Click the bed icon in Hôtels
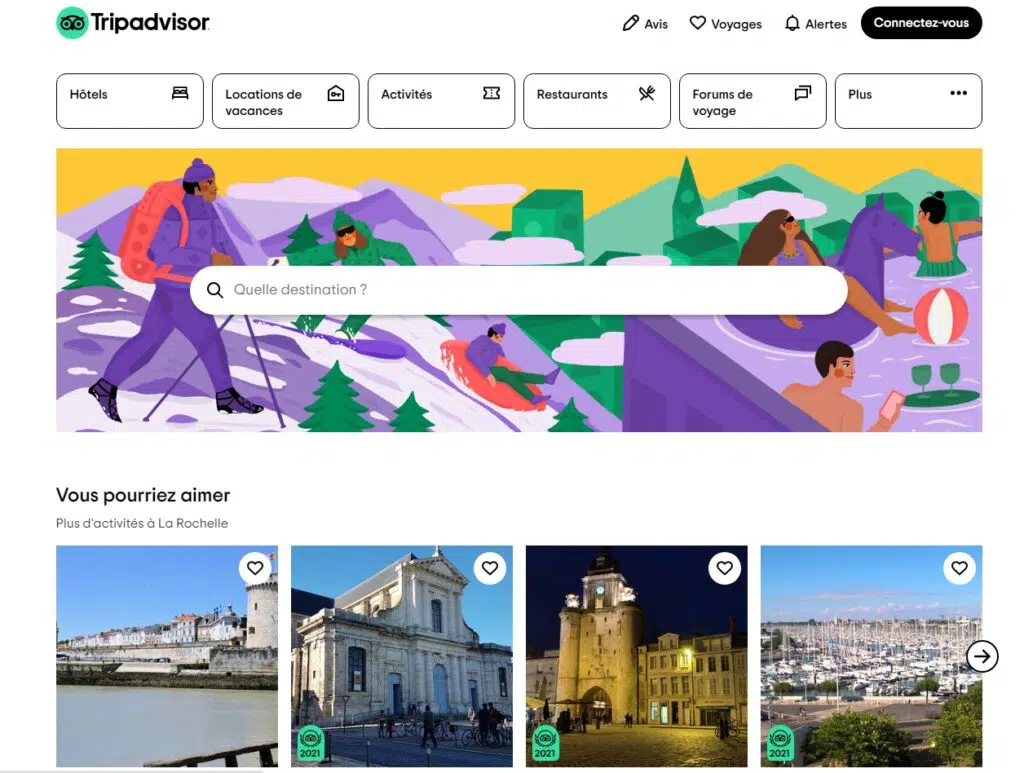The width and height of the screenshot is (1024, 773). 180,93
